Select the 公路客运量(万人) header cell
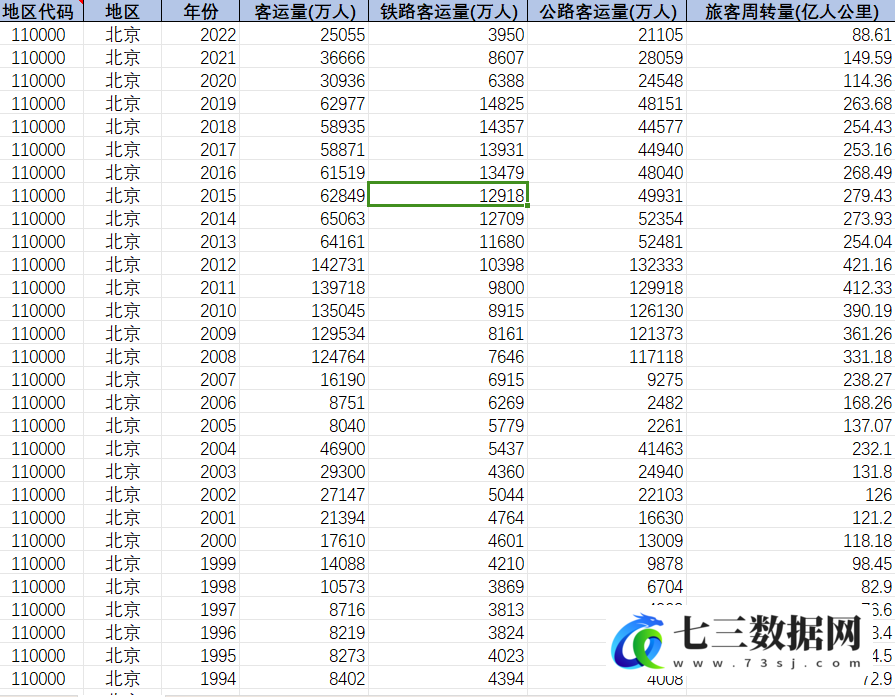The image size is (895, 697). click(x=607, y=10)
